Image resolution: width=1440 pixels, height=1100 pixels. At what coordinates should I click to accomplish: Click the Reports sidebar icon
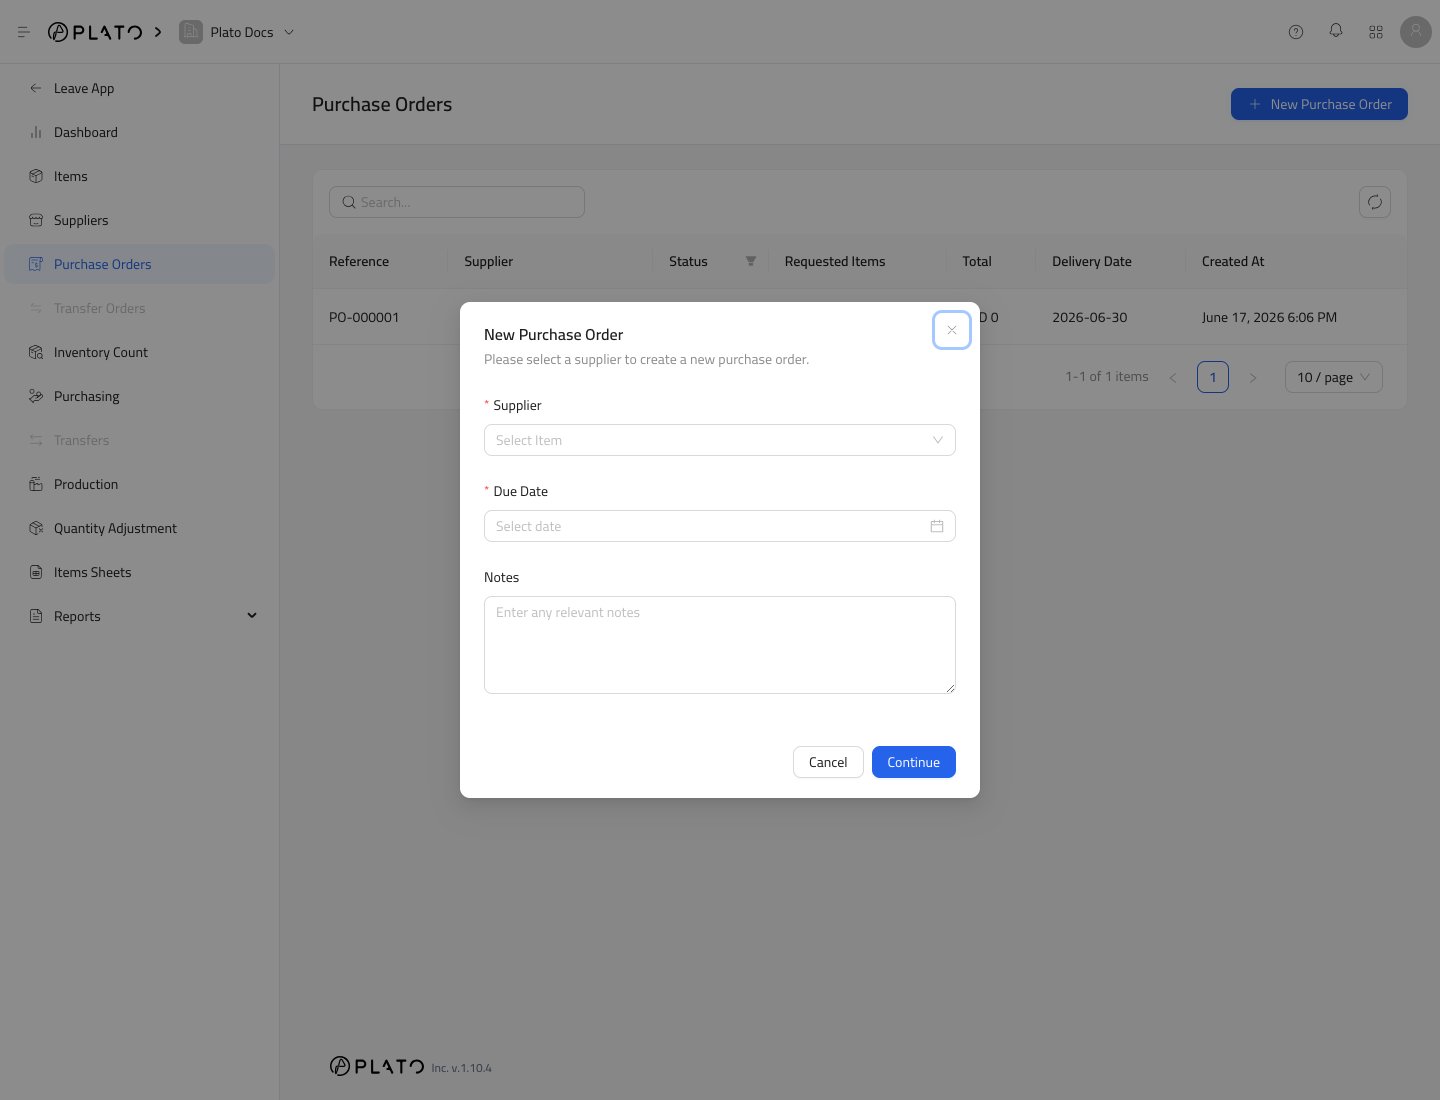(36, 616)
